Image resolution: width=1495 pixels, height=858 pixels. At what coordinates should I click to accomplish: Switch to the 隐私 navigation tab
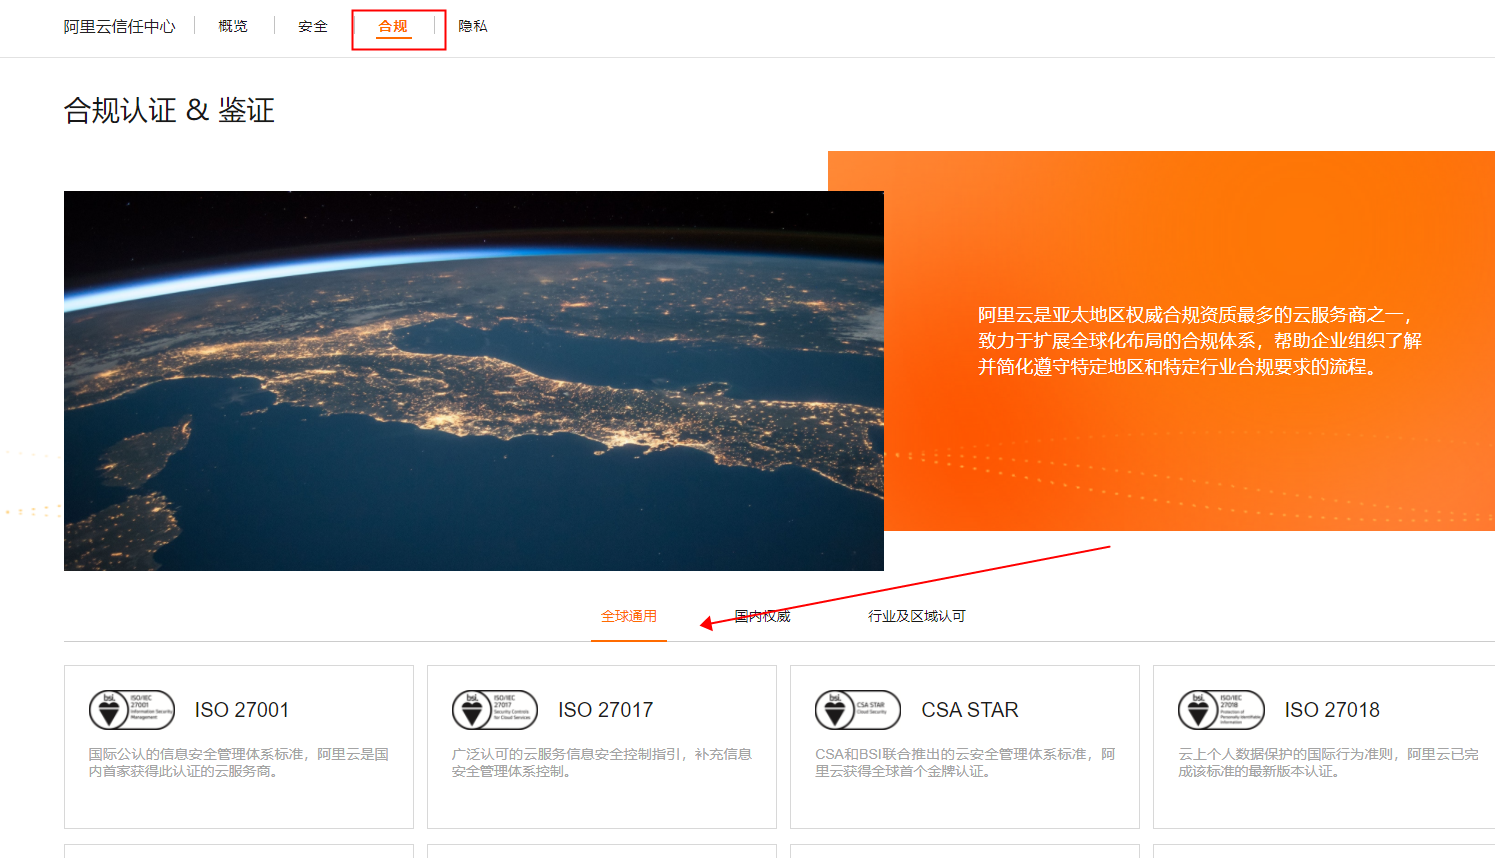(x=473, y=26)
